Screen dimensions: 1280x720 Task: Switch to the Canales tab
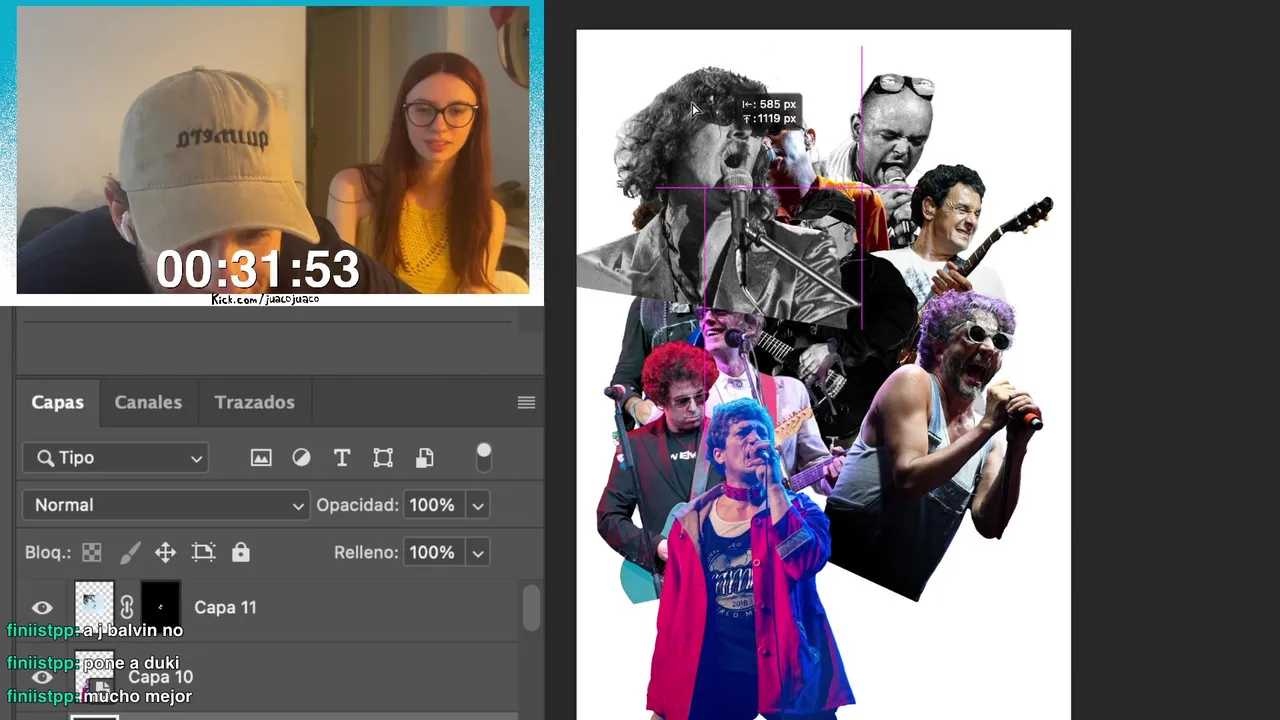coord(148,402)
